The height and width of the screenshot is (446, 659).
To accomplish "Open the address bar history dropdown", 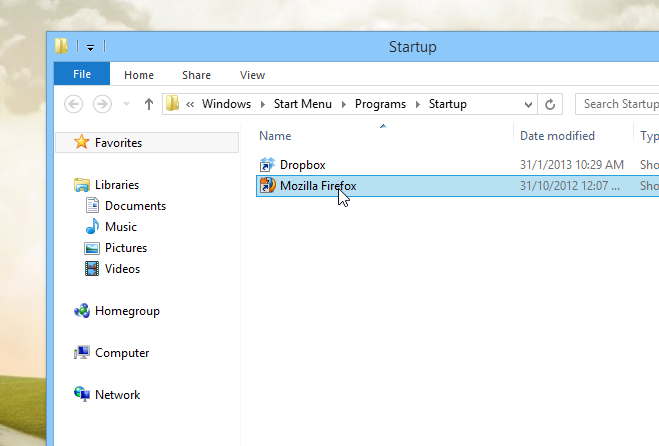I will (x=528, y=104).
